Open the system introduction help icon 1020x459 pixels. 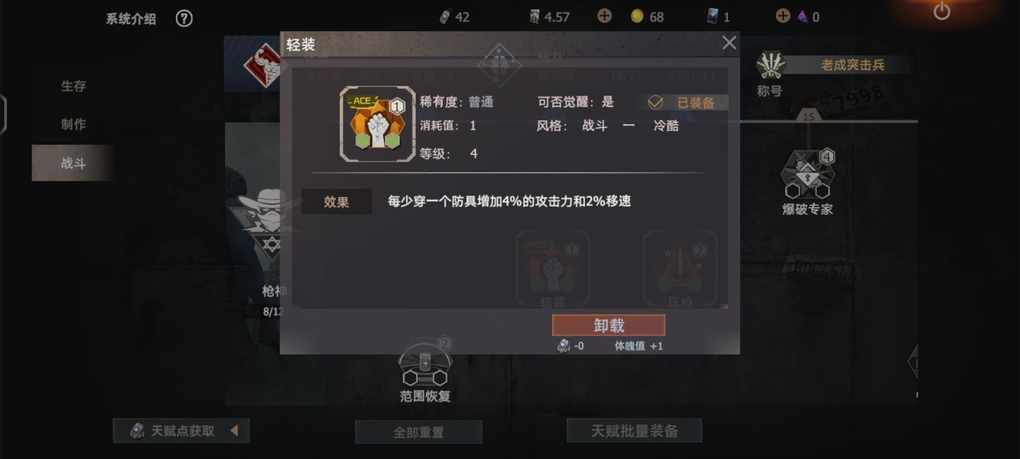coord(184,19)
